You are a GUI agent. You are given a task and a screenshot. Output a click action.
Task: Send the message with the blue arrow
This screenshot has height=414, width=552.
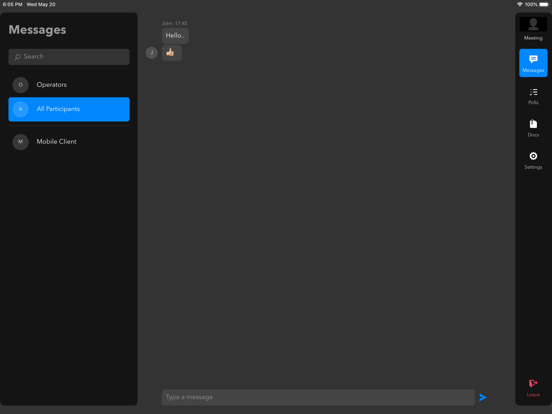point(483,397)
